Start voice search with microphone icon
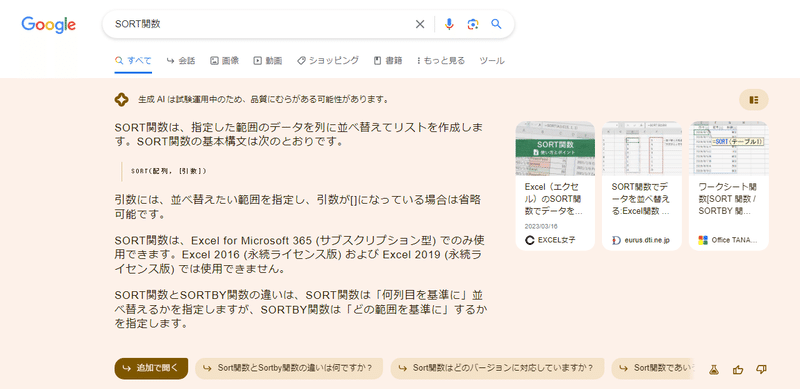800x389 pixels. point(449,24)
